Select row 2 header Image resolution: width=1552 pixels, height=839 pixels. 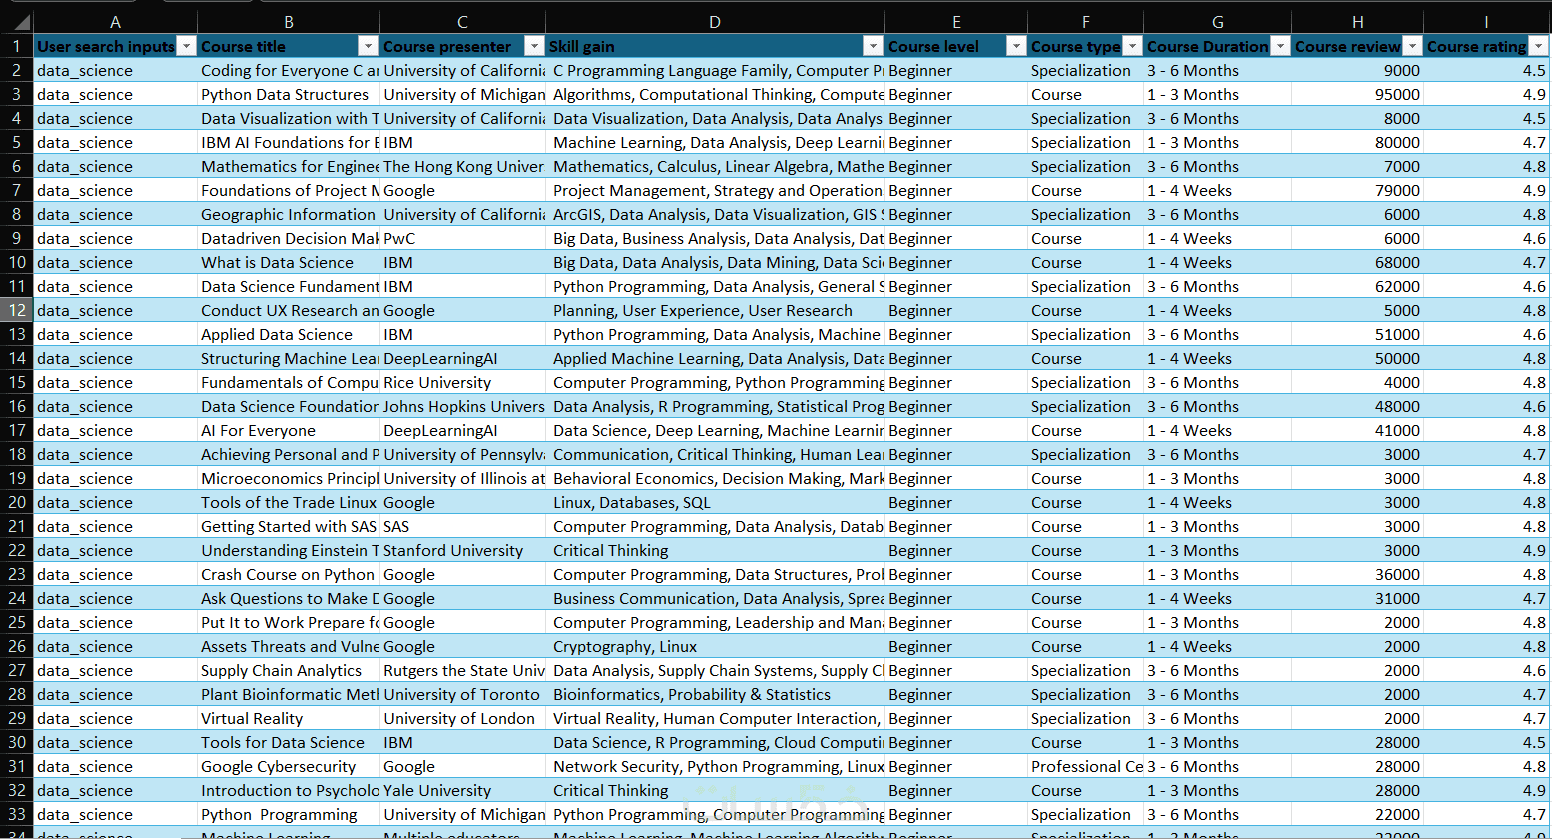click(x=17, y=70)
